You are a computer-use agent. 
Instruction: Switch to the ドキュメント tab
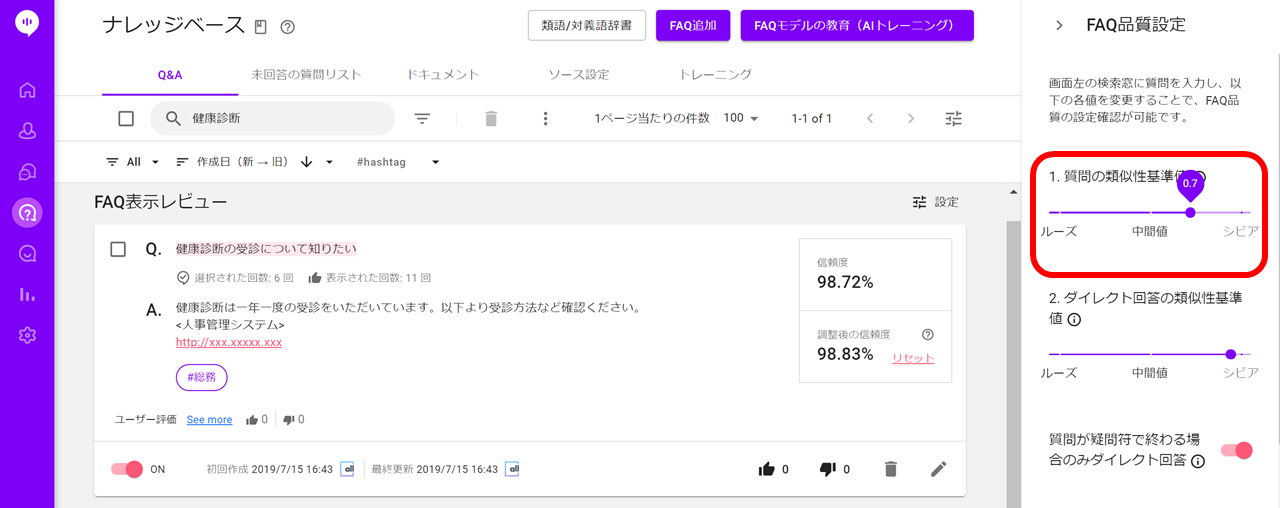click(443, 75)
